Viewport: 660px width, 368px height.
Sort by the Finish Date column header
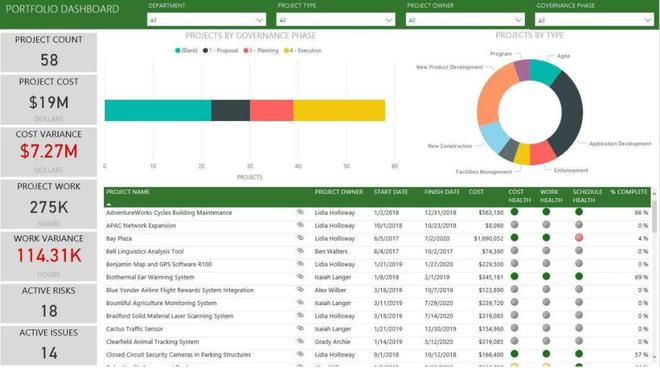pyautogui.click(x=442, y=192)
